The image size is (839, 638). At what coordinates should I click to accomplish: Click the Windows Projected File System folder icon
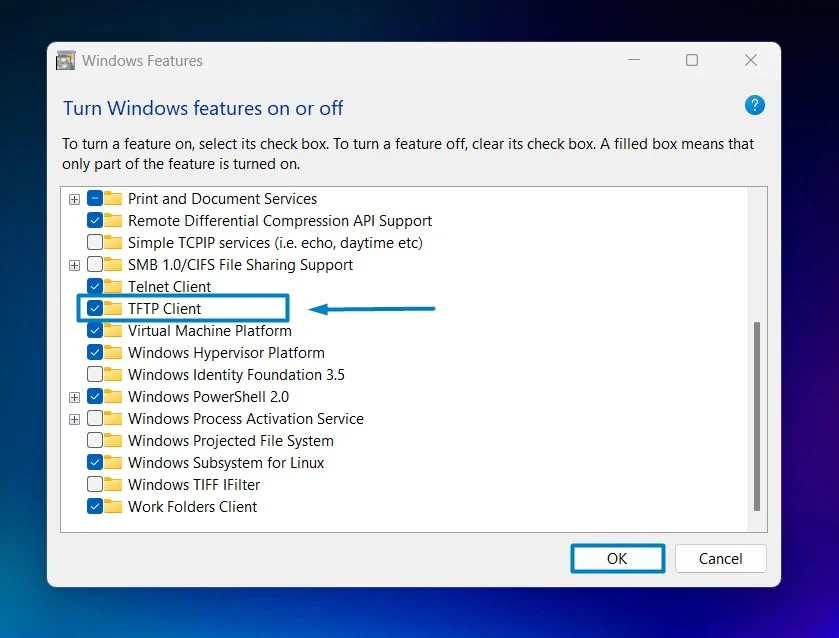click(113, 440)
